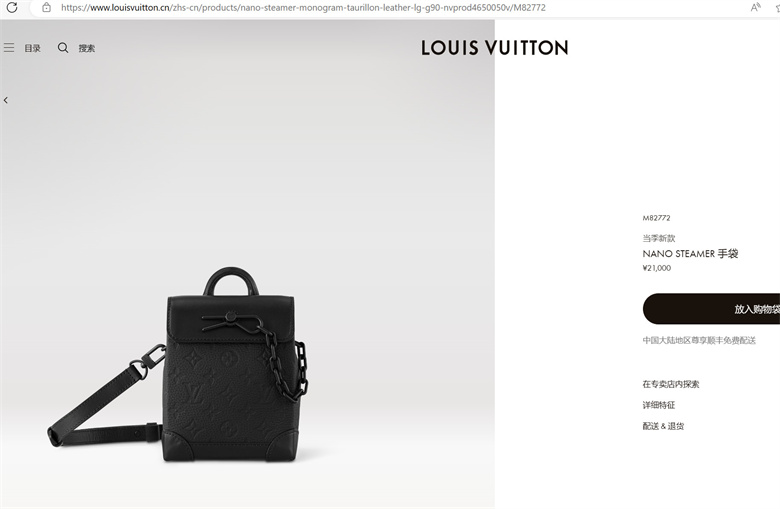Click the favorites star icon in the address bar
The width and height of the screenshot is (780, 509).
[777, 7]
